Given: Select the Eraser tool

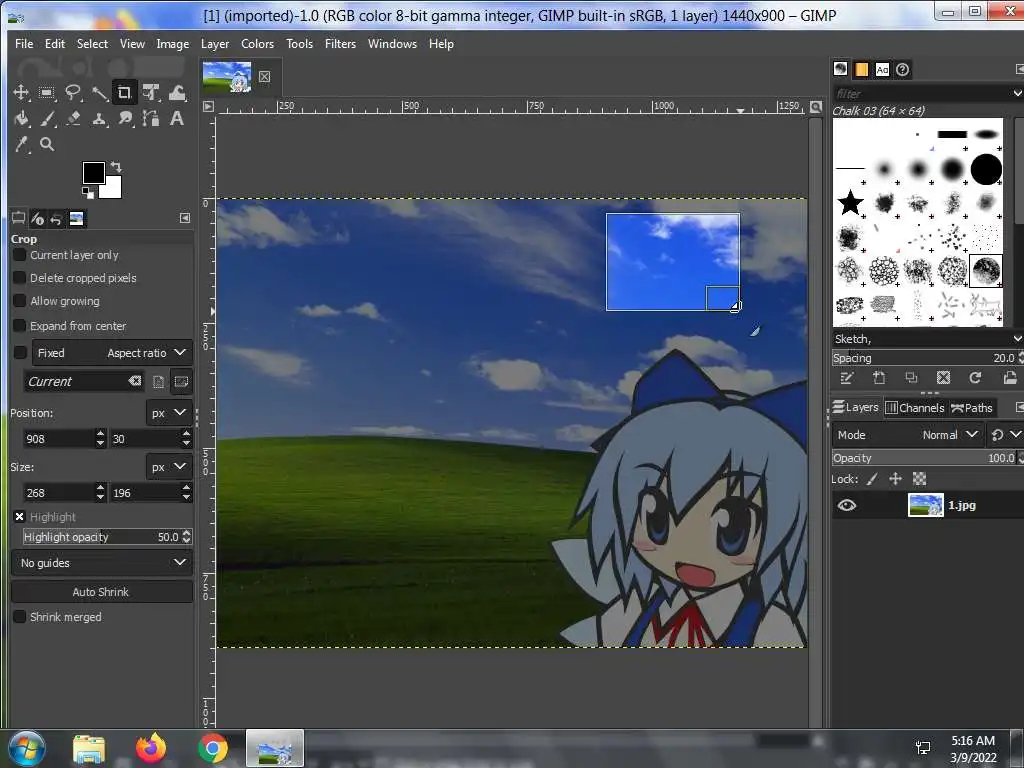Looking at the screenshot, I should 72,119.
